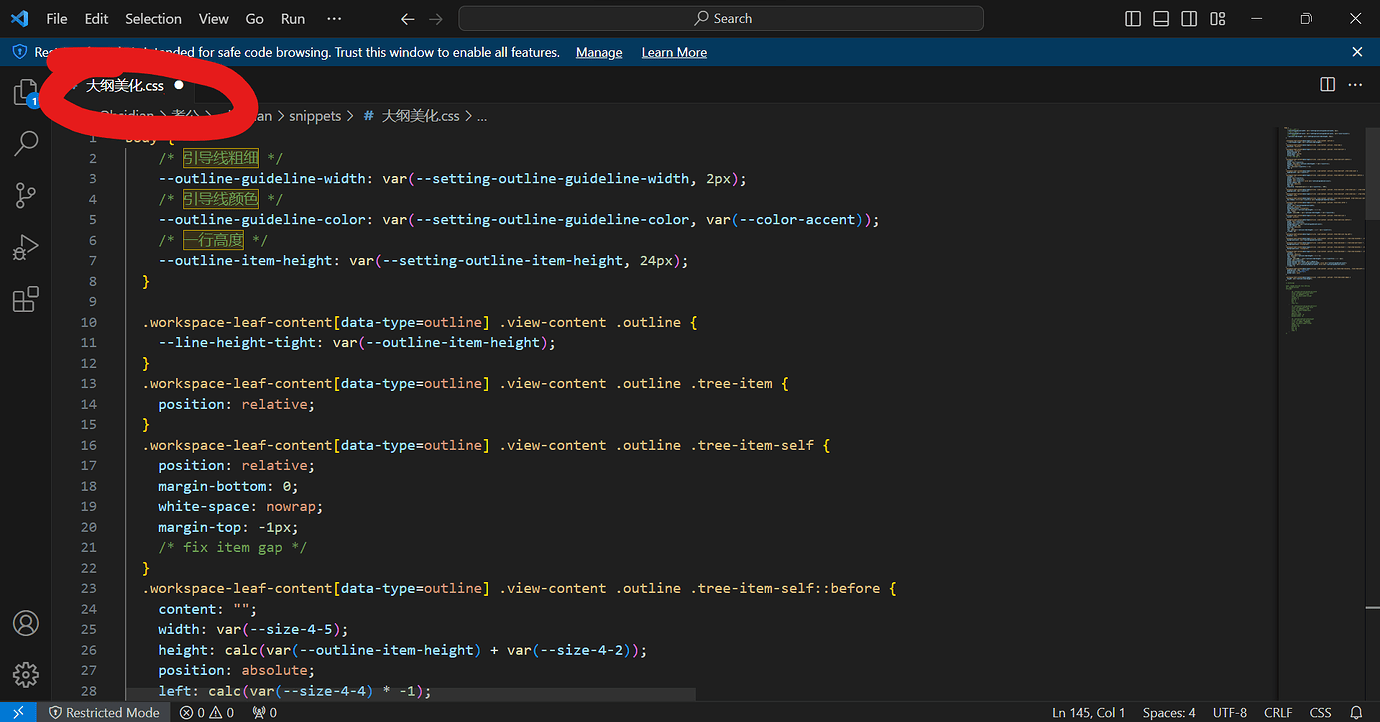Open the Source Control view

(x=26, y=195)
